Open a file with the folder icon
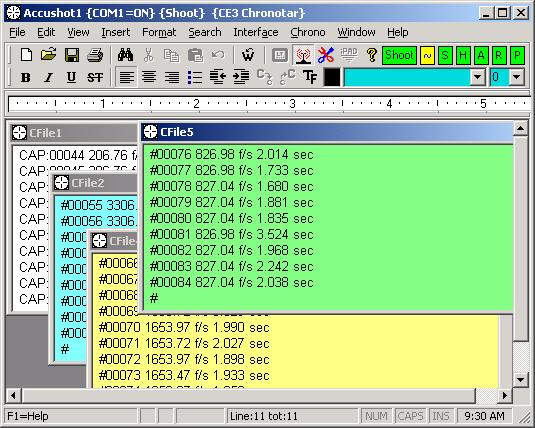The image size is (535, 428). coord(48,55)
